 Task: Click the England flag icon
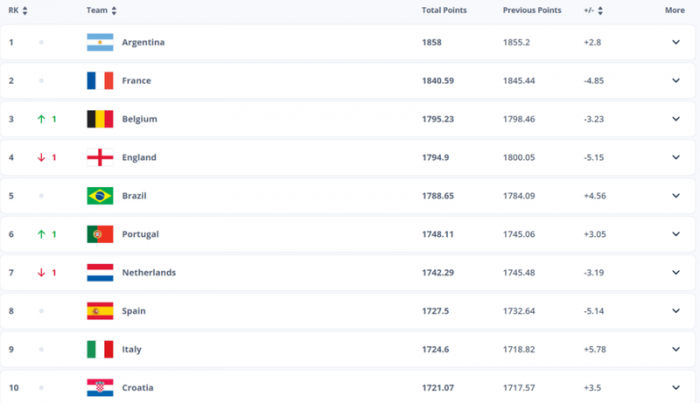[x=99, y=157]
